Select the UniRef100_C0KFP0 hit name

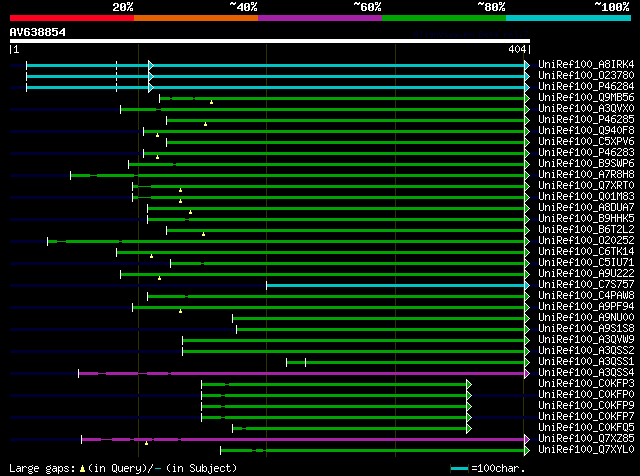[586, 395]
